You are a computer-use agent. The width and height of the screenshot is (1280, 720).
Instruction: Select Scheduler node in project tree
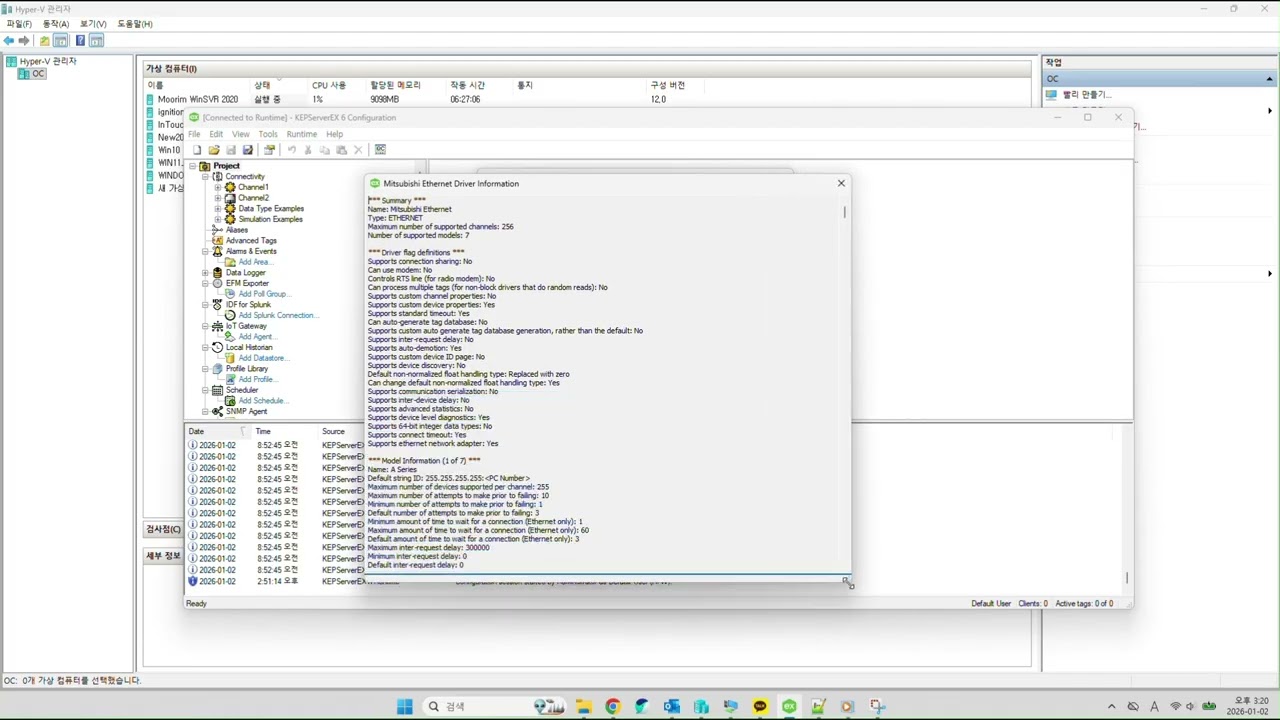(241, 390)
